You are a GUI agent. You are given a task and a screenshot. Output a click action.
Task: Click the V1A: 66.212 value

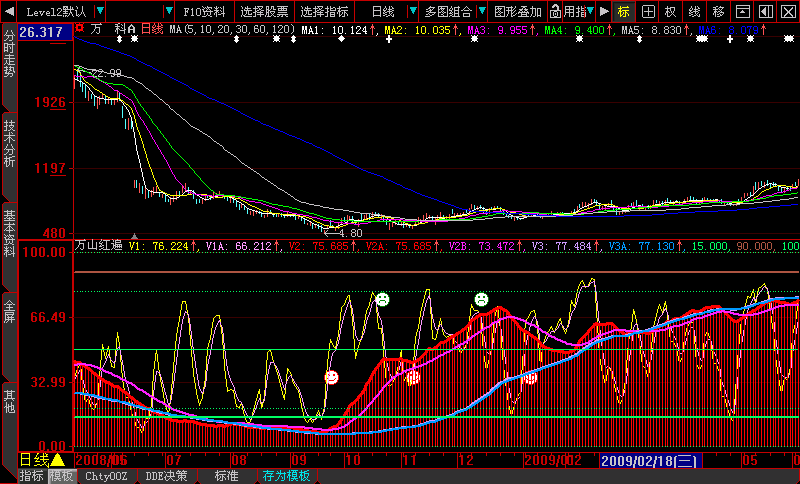(242, 246)
